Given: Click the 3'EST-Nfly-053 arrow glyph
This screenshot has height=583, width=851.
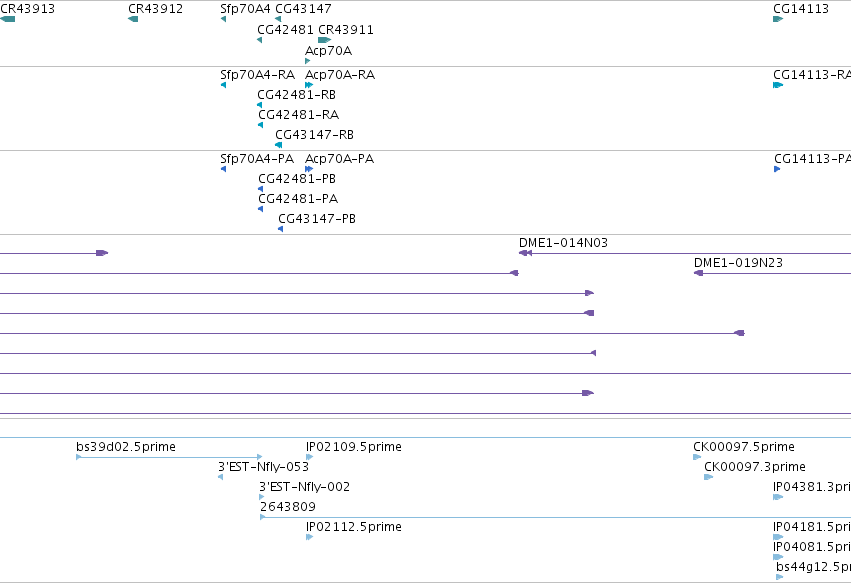Looking at the screenshot, I should tap(220, 477).
